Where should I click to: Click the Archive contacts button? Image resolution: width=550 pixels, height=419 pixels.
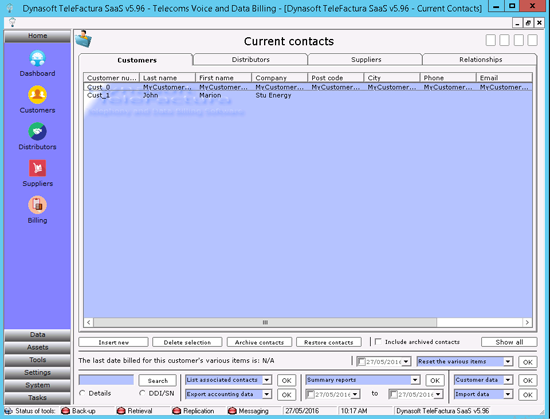pyautogui.click(x=259, y=342)
